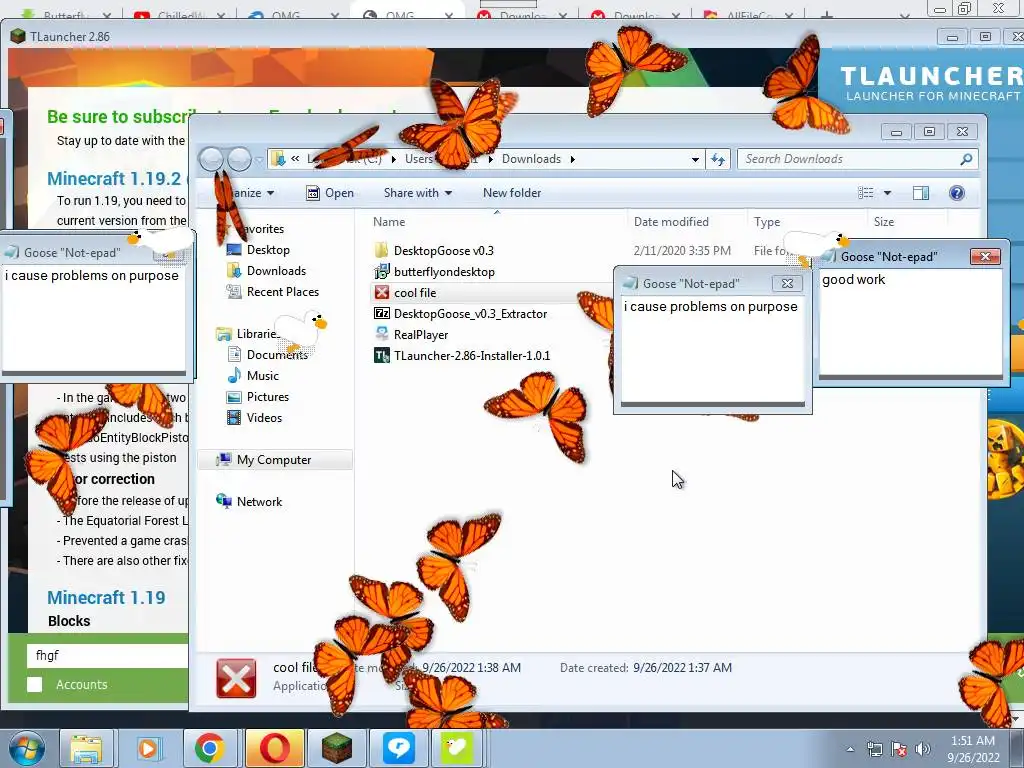Click the network tray icon

click(x=874, y=749)
